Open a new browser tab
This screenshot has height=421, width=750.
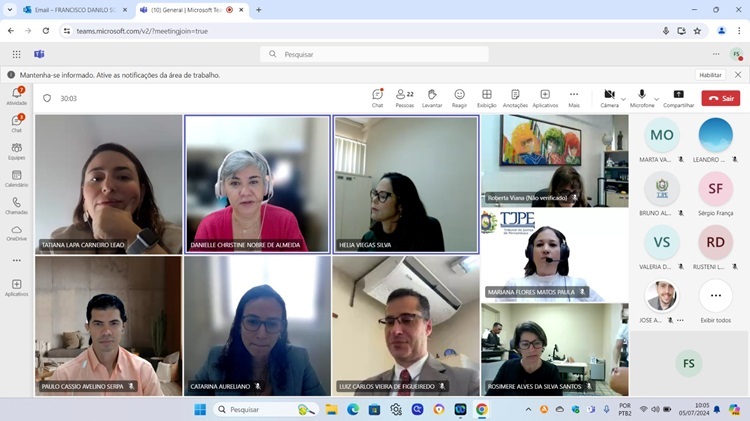click(258, 10)
